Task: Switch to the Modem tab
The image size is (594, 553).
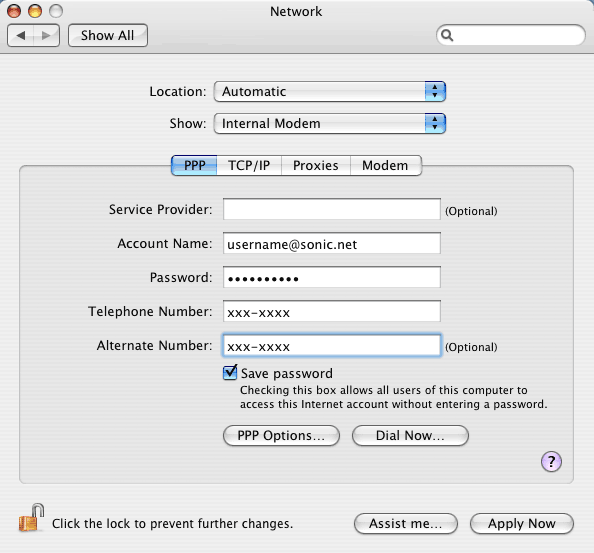Action: tap(385, 166)
